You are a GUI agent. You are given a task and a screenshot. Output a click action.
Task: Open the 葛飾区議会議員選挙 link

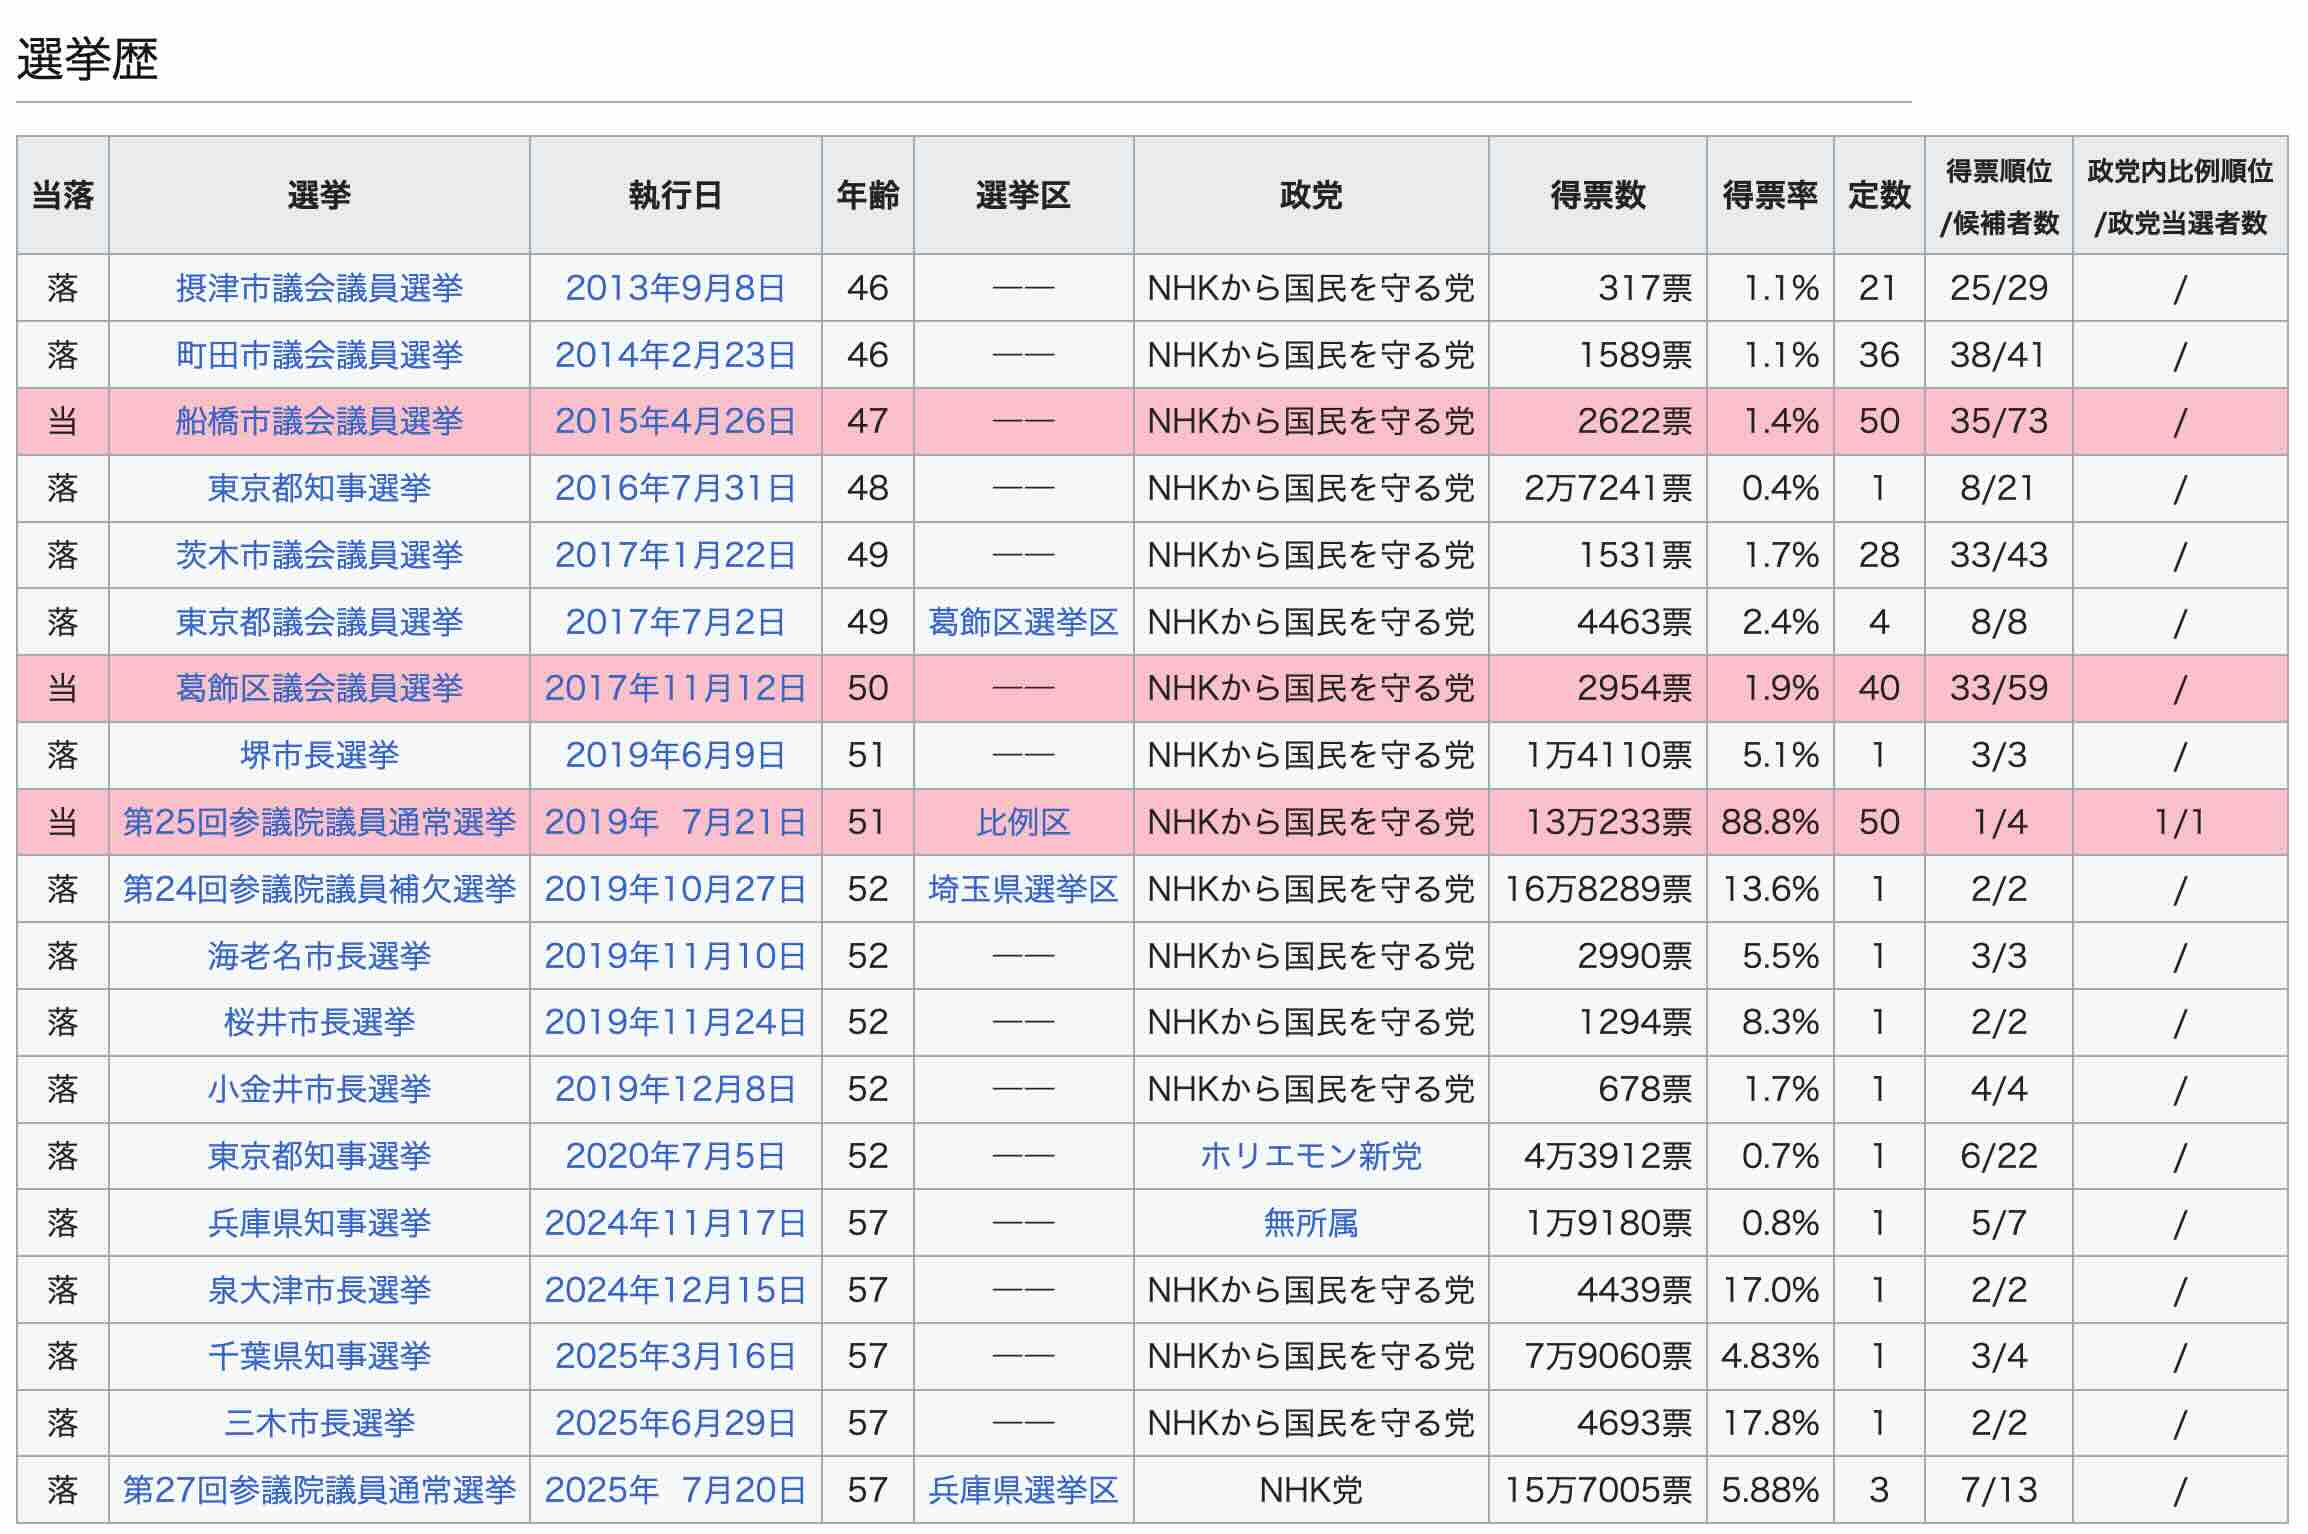pyautogui.click(x=319, y=688)
